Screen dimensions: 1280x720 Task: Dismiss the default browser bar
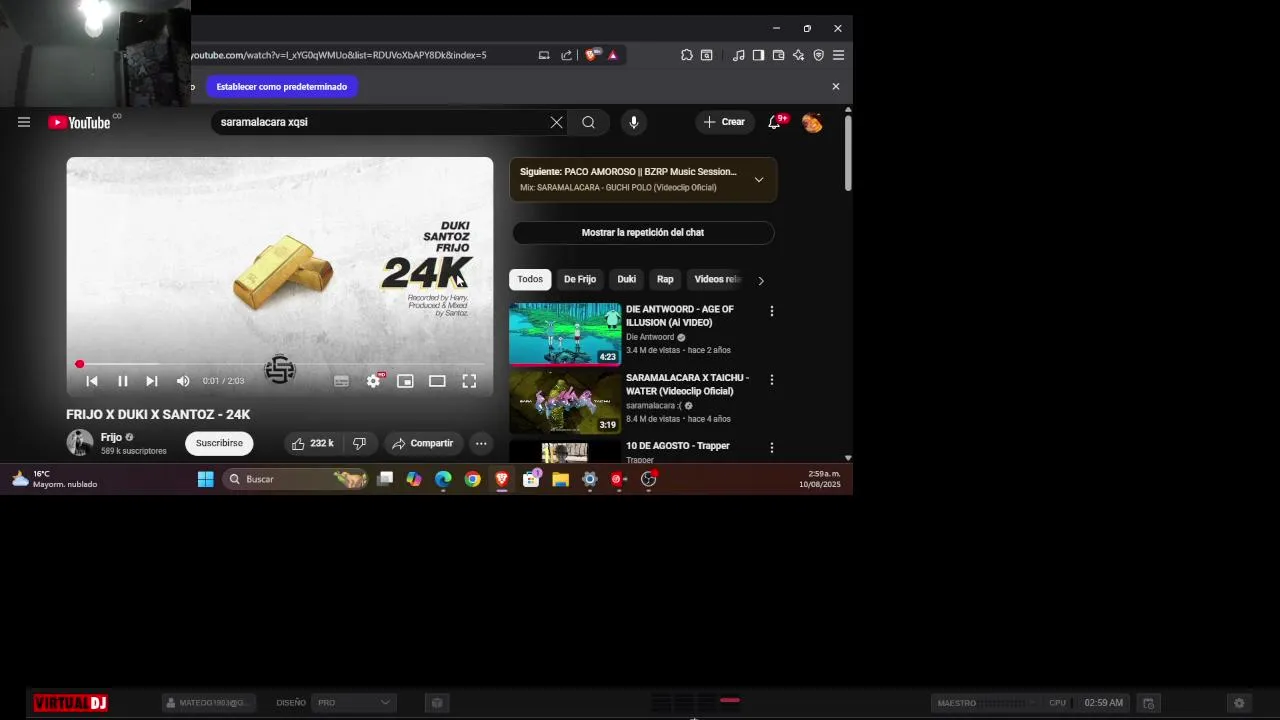point(836,87)
